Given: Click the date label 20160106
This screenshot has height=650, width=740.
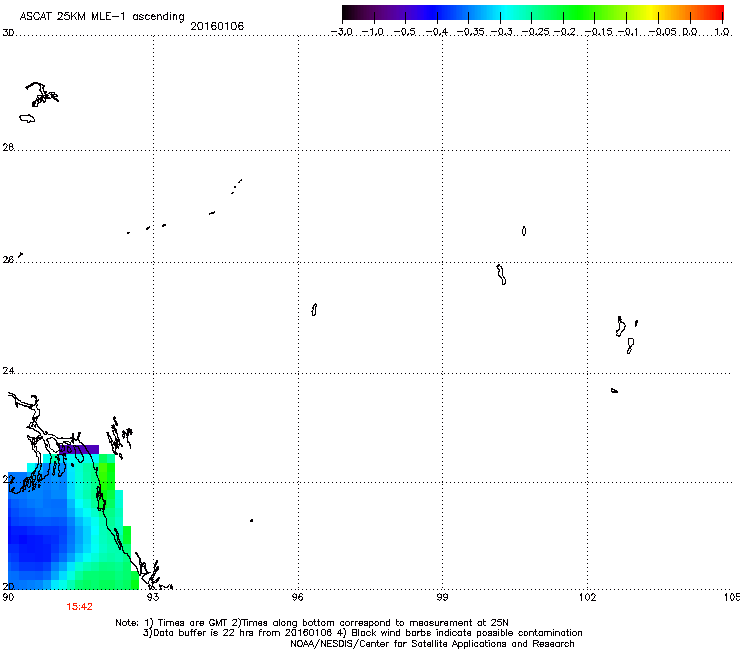Looking at the screenshot, I should 217,26.
